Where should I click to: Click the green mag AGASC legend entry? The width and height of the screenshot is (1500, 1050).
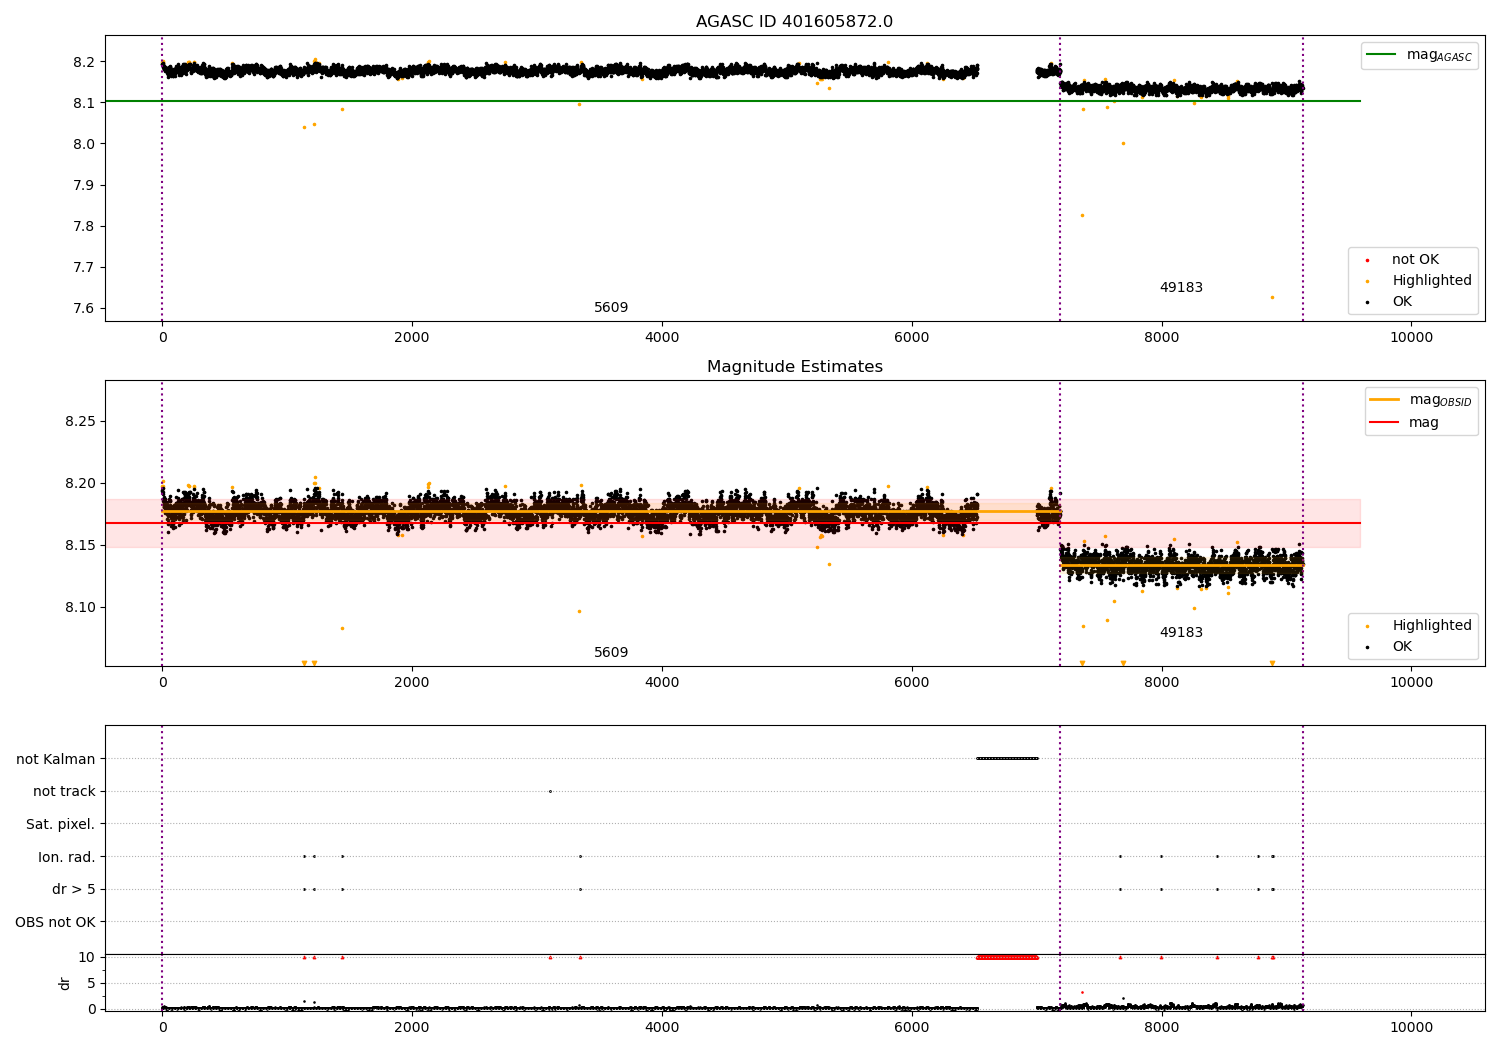click(x=1419, y=55)
